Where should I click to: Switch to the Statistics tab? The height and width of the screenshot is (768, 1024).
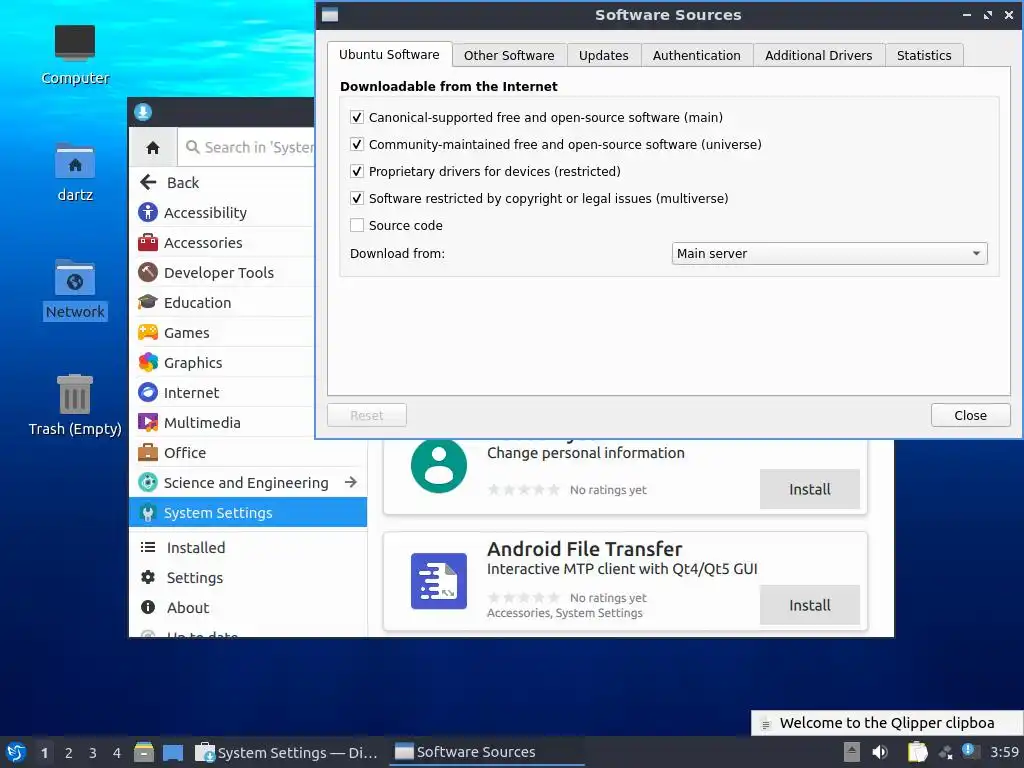pyautogui.click(x=924, y=56)
